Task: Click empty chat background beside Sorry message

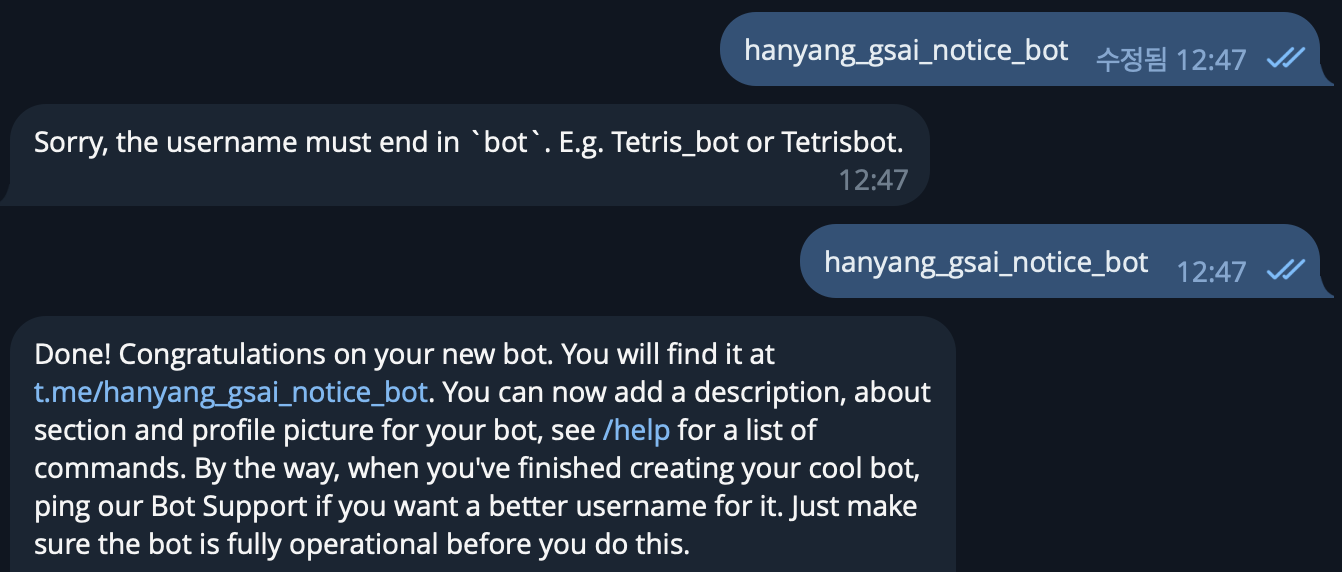Action: coord(1130,155)
